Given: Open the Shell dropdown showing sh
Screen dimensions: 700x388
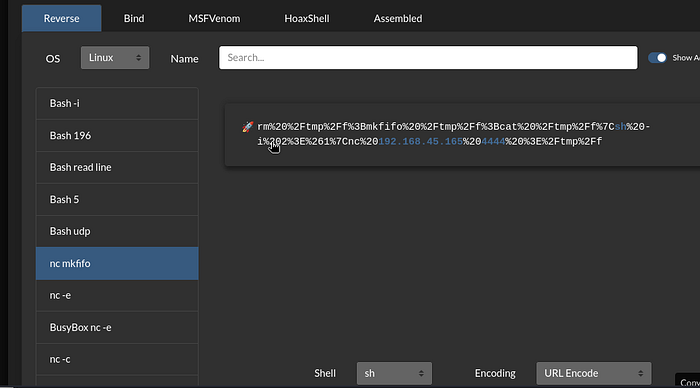Looking at the screenshot, I should click(x=394, y=373).
